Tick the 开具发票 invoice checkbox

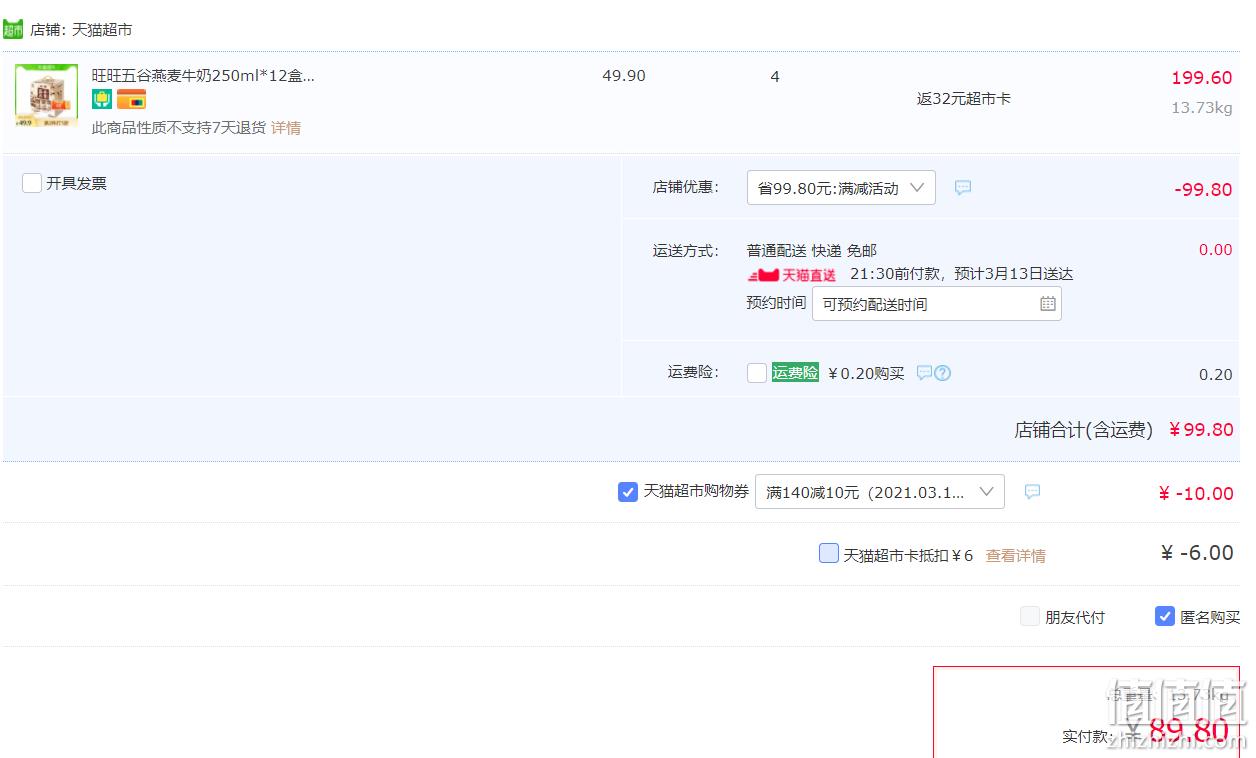point(32,183)
